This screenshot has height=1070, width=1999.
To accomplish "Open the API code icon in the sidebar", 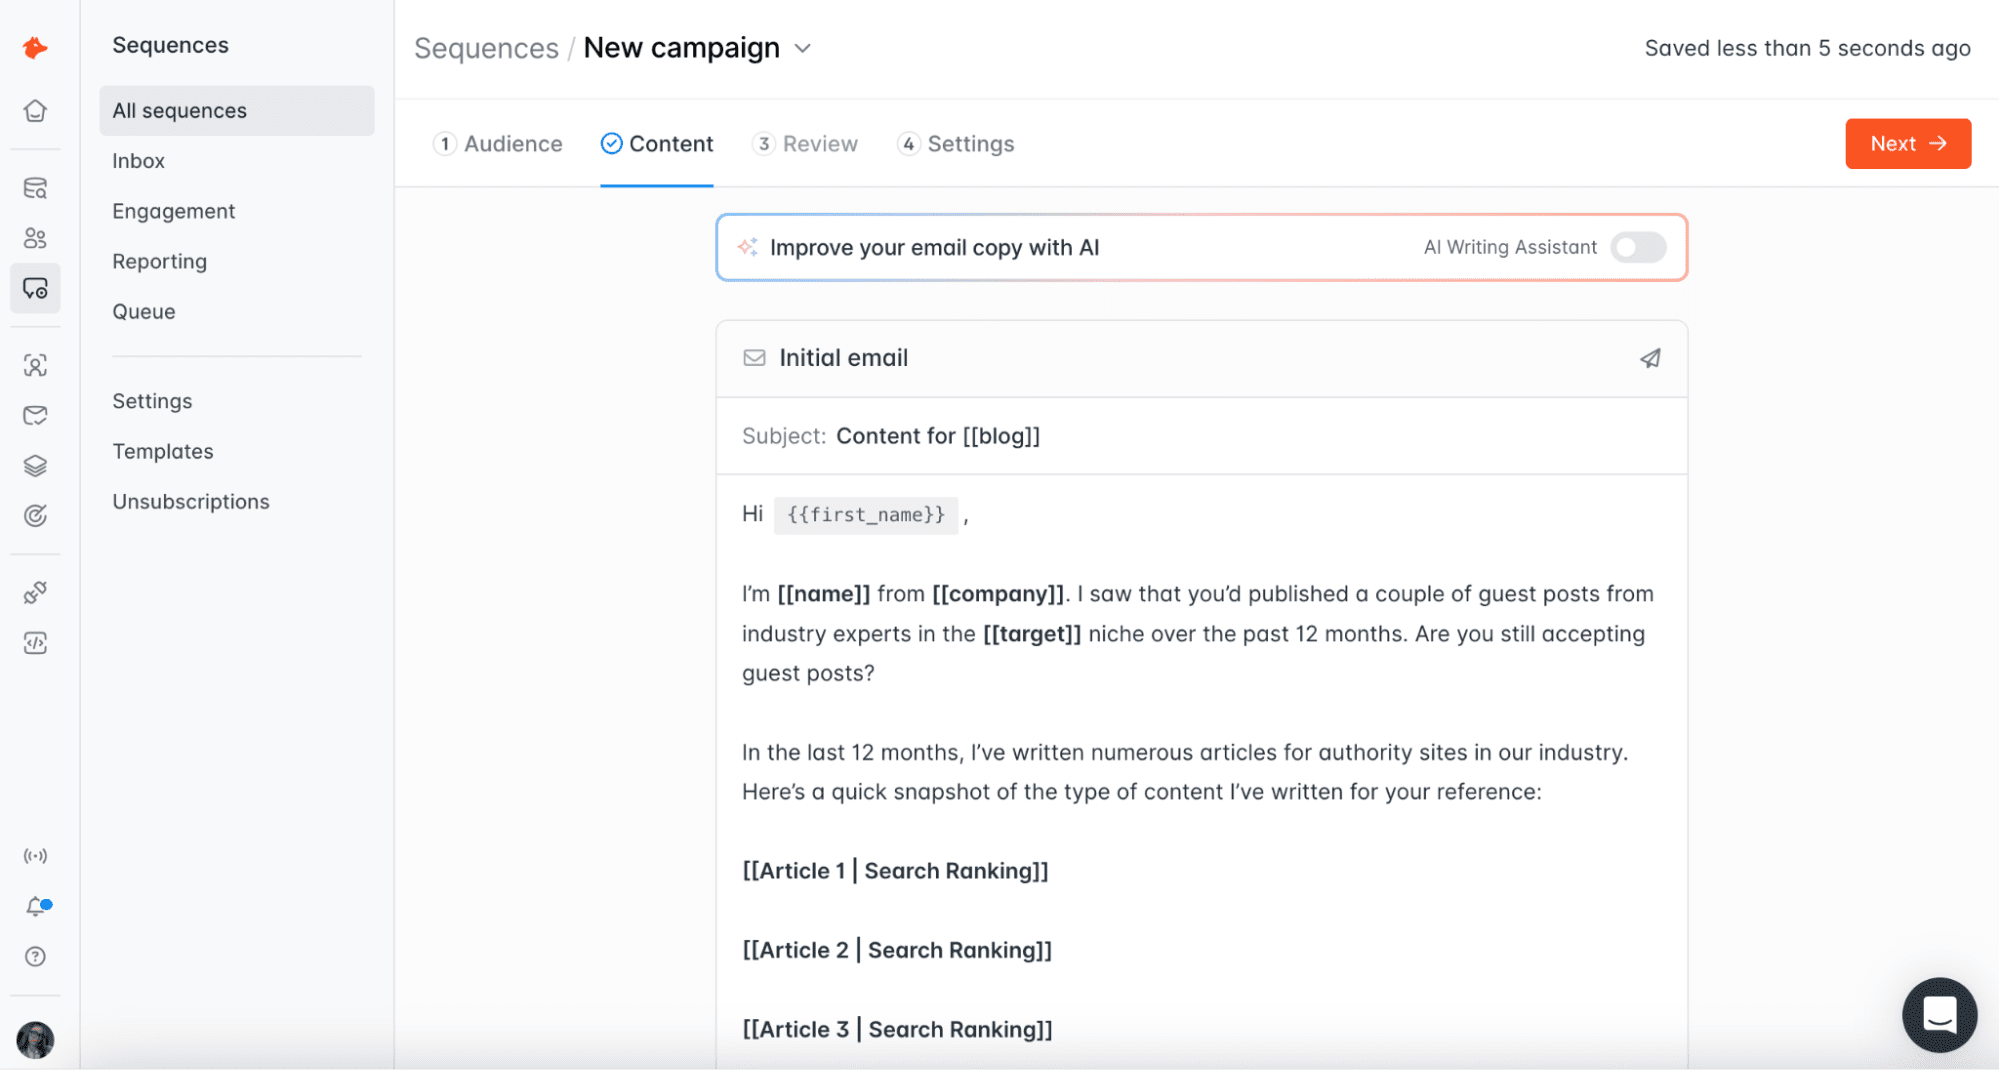I will tap(35, 643).
